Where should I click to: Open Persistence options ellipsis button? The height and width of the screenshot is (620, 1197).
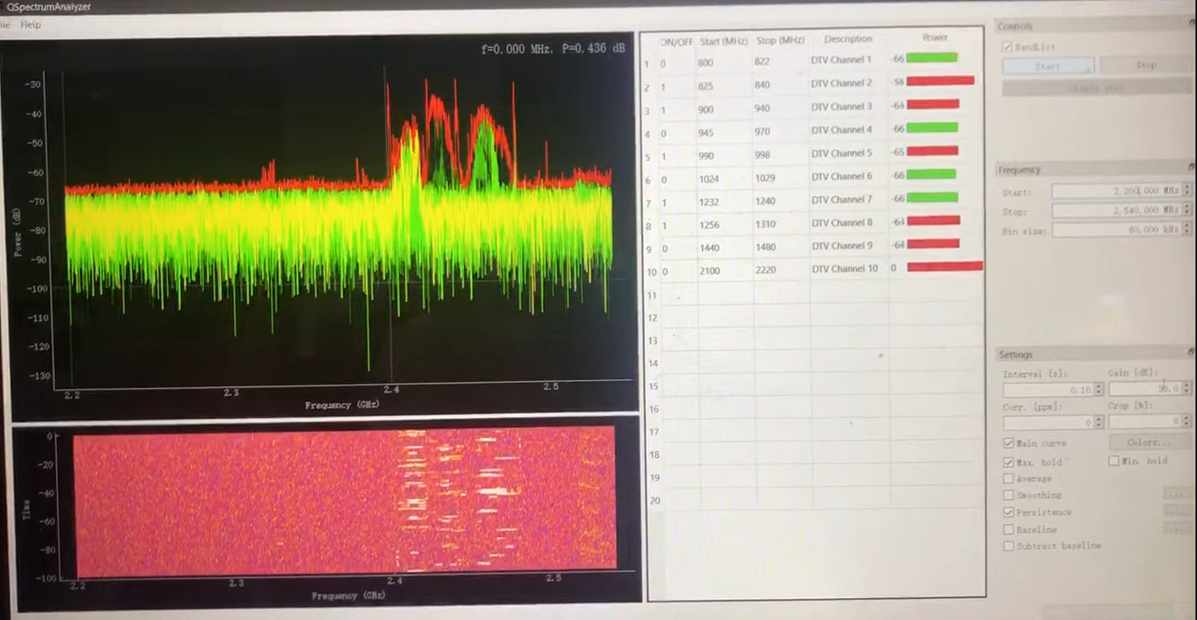click(x=1176, y=512)
